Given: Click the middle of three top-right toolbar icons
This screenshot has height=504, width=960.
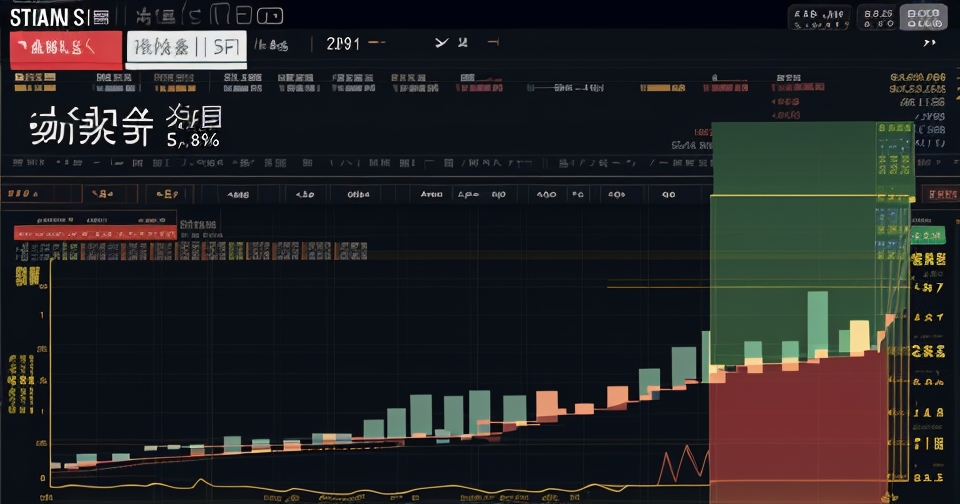Looking at the screenshot, I should tap(877, 17).
